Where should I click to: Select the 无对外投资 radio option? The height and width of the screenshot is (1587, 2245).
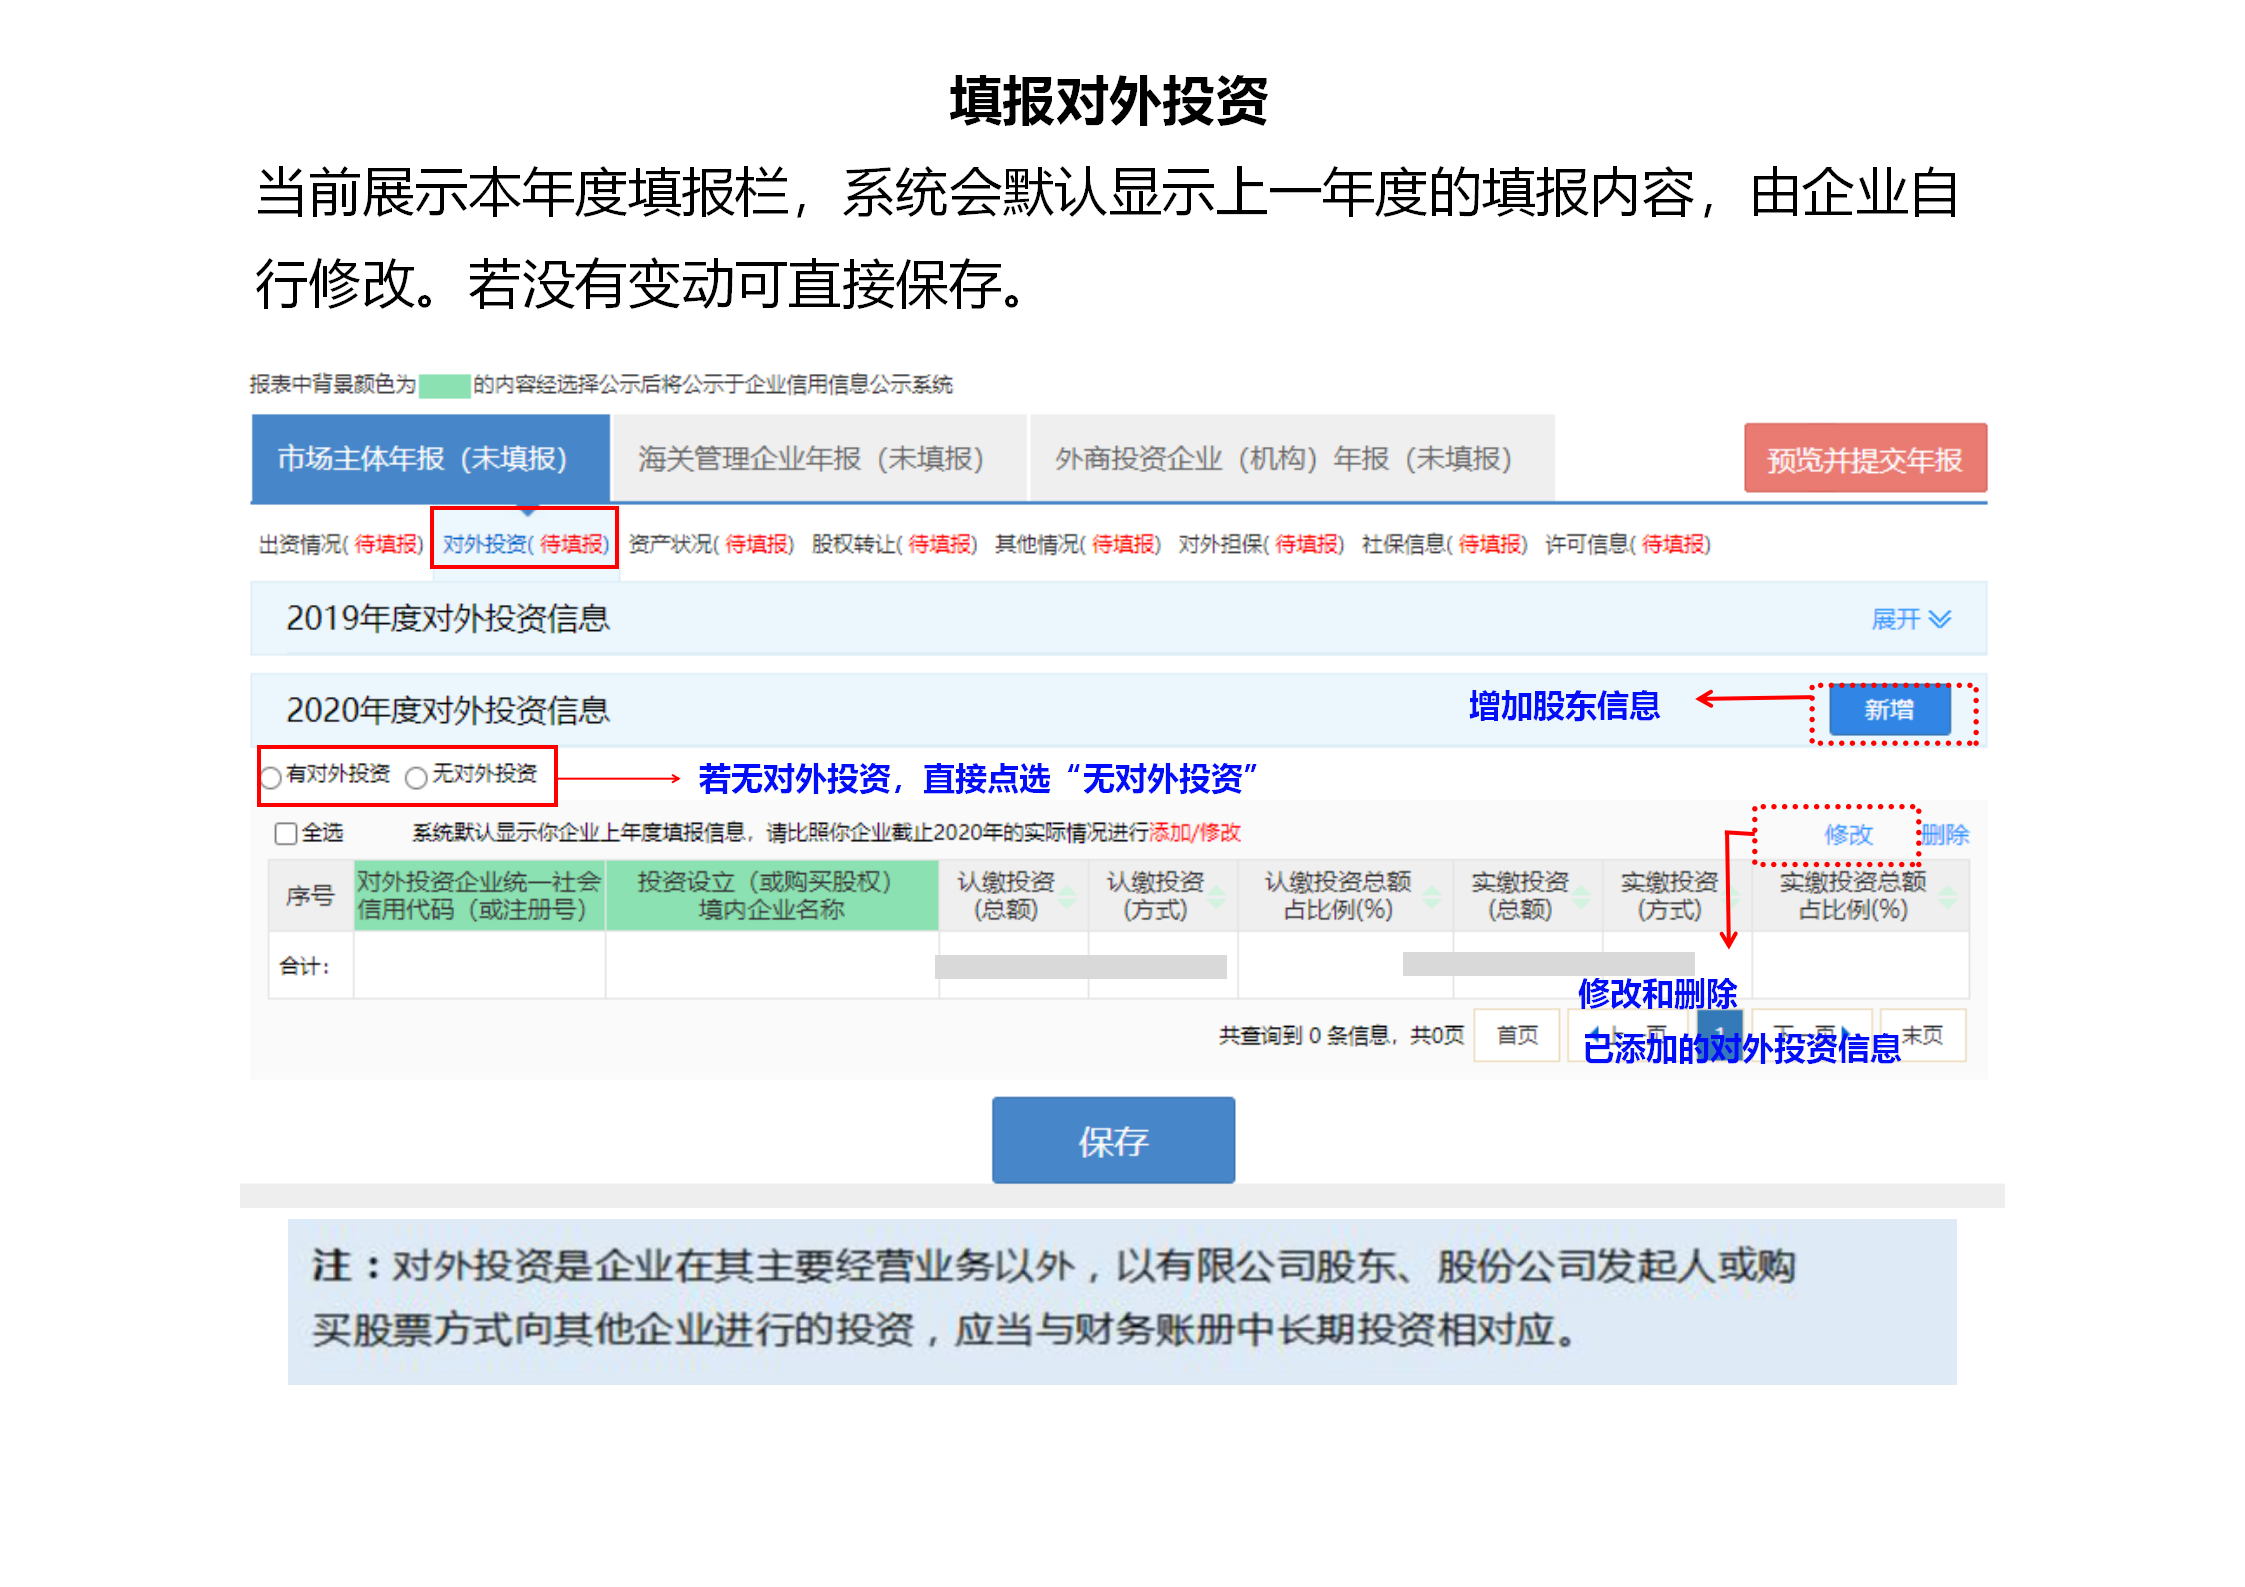pos(414,776)
